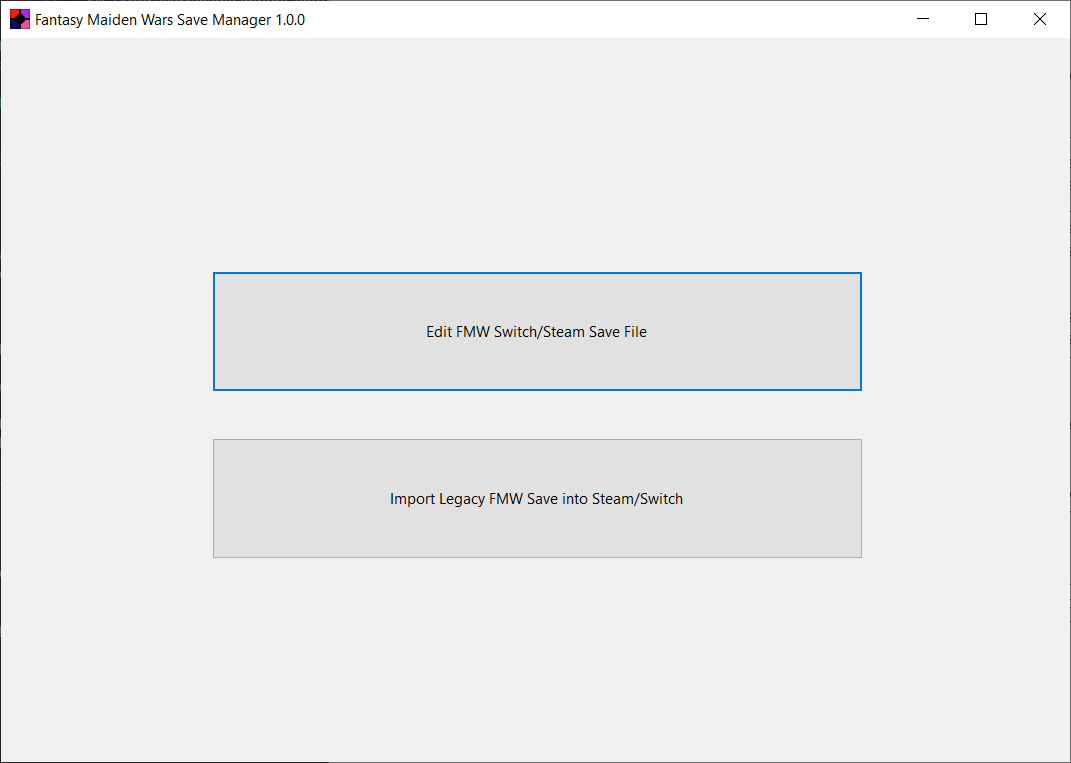Image resolution: width=1071 pixels, height=763 pixels.
Task: Click the Save Manager app icon in title bar
Action: coord(20,19)
